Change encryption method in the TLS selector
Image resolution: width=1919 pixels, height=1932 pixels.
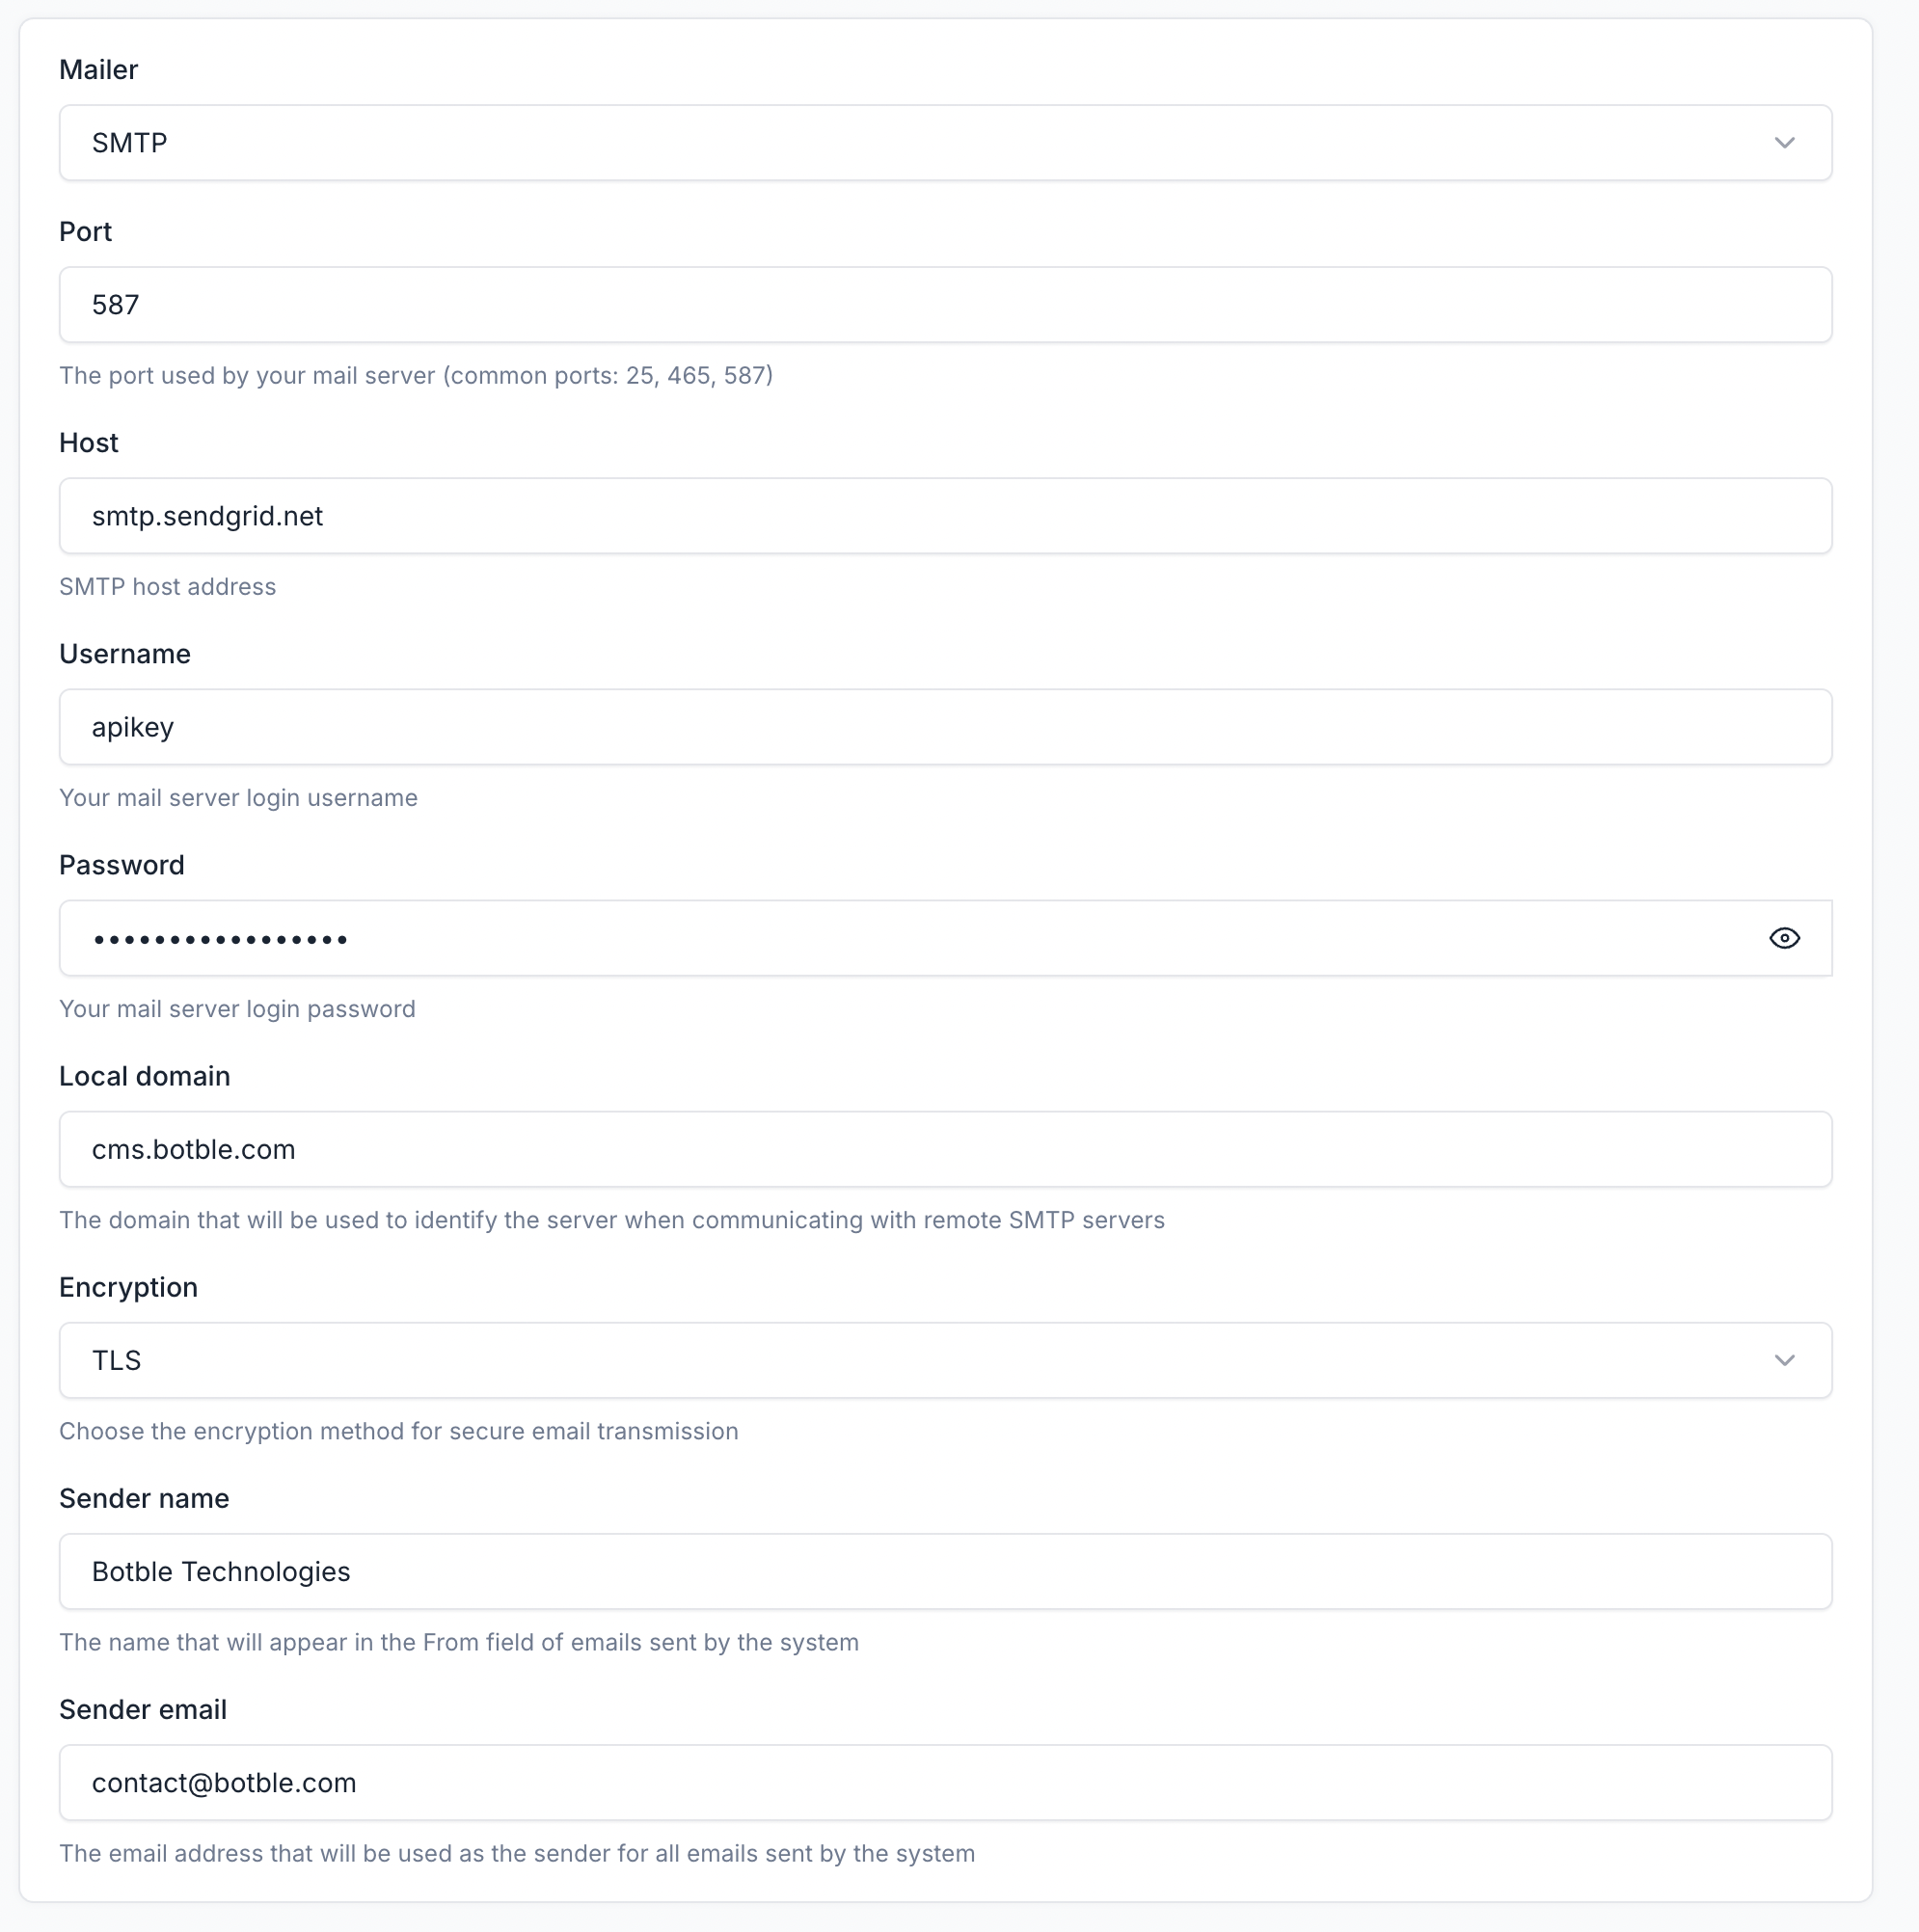[x=946, y=1360]
